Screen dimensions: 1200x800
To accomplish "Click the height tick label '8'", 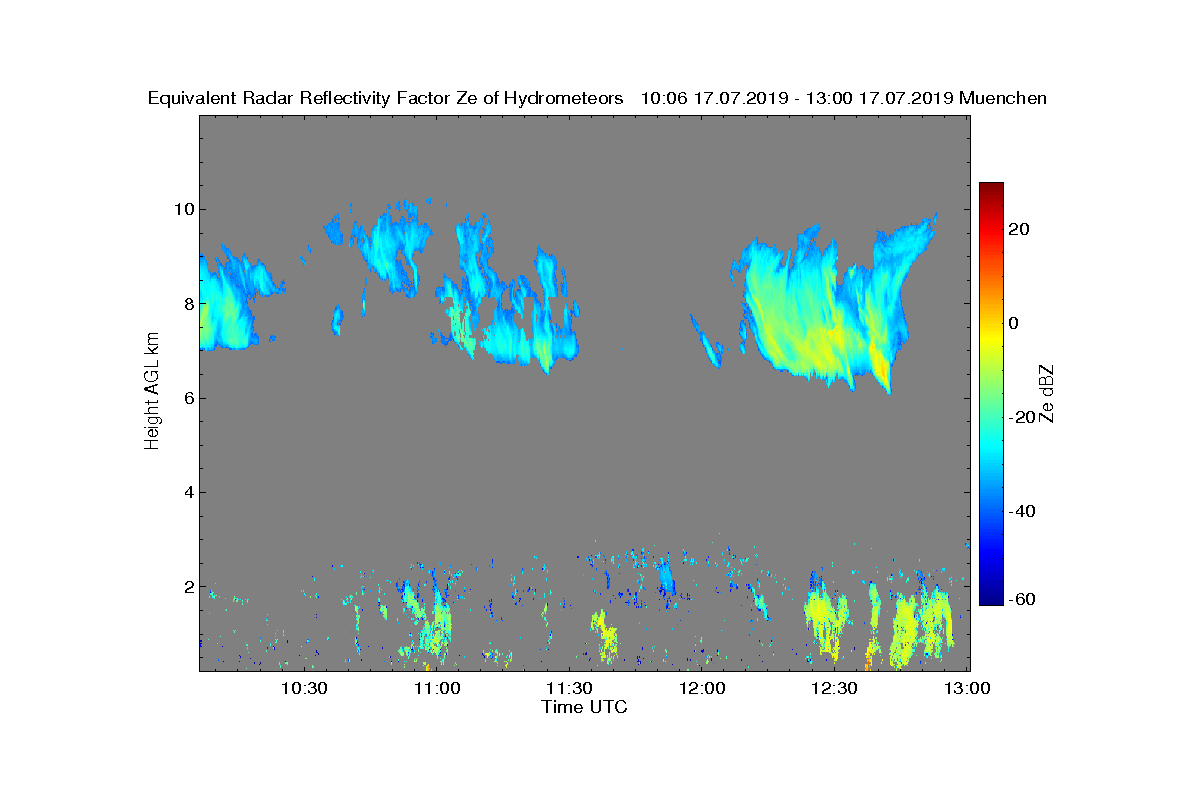I will point(187,304).
